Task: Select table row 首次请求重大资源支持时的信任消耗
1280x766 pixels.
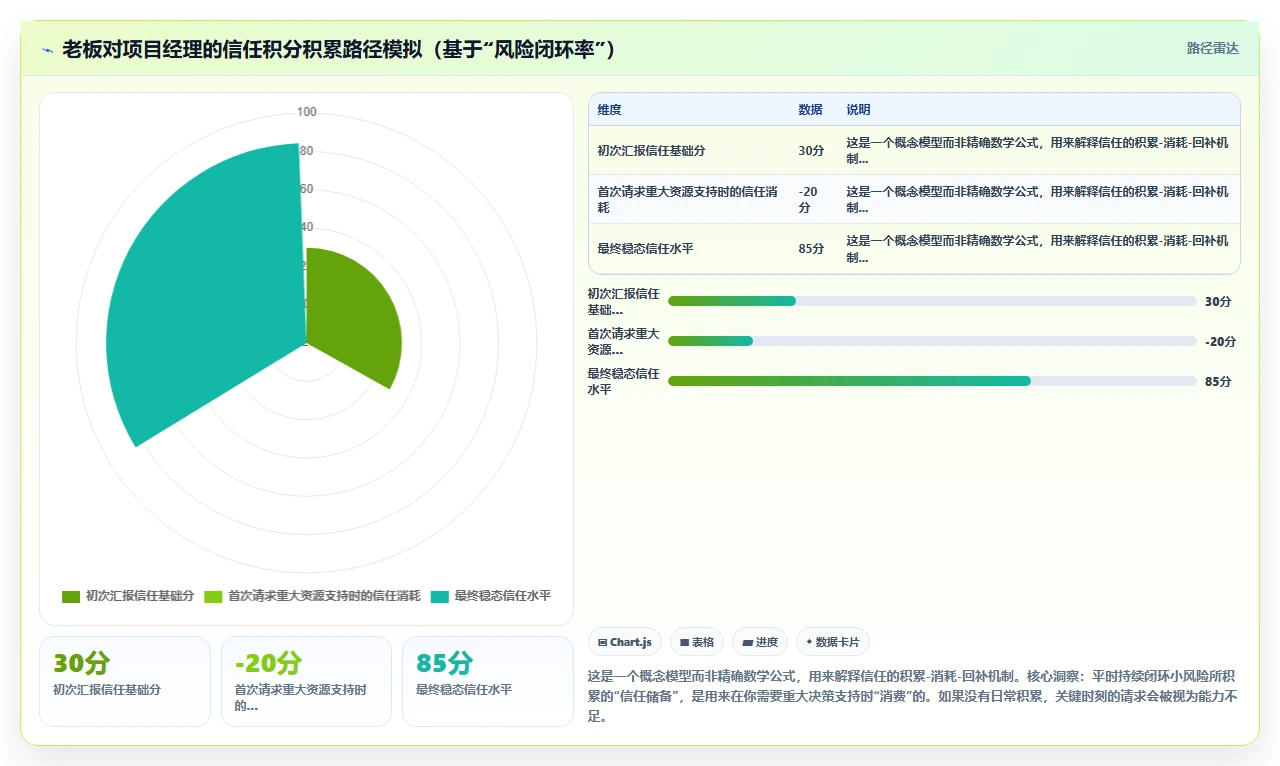Action: [x=914, y=199]
